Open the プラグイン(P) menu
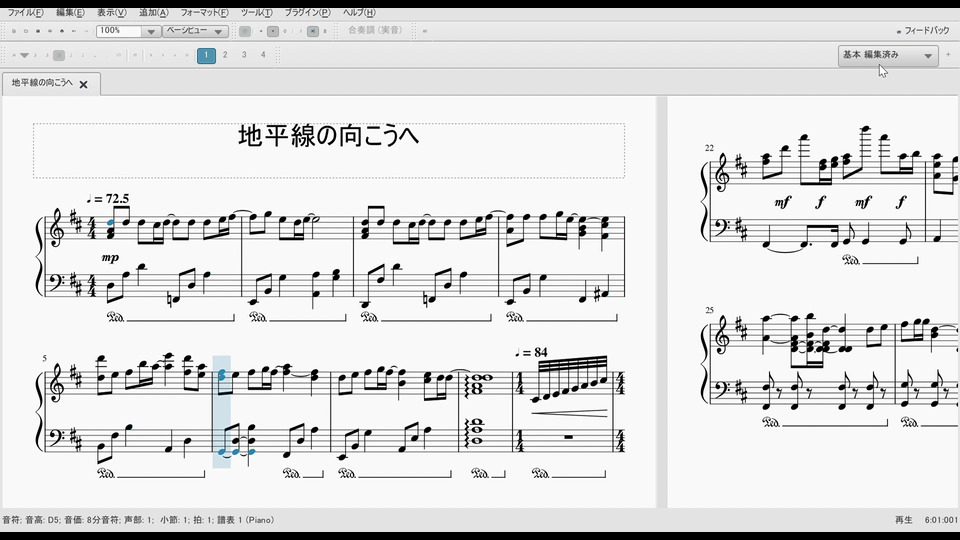 pyautogui.click(x=306, y=12)
